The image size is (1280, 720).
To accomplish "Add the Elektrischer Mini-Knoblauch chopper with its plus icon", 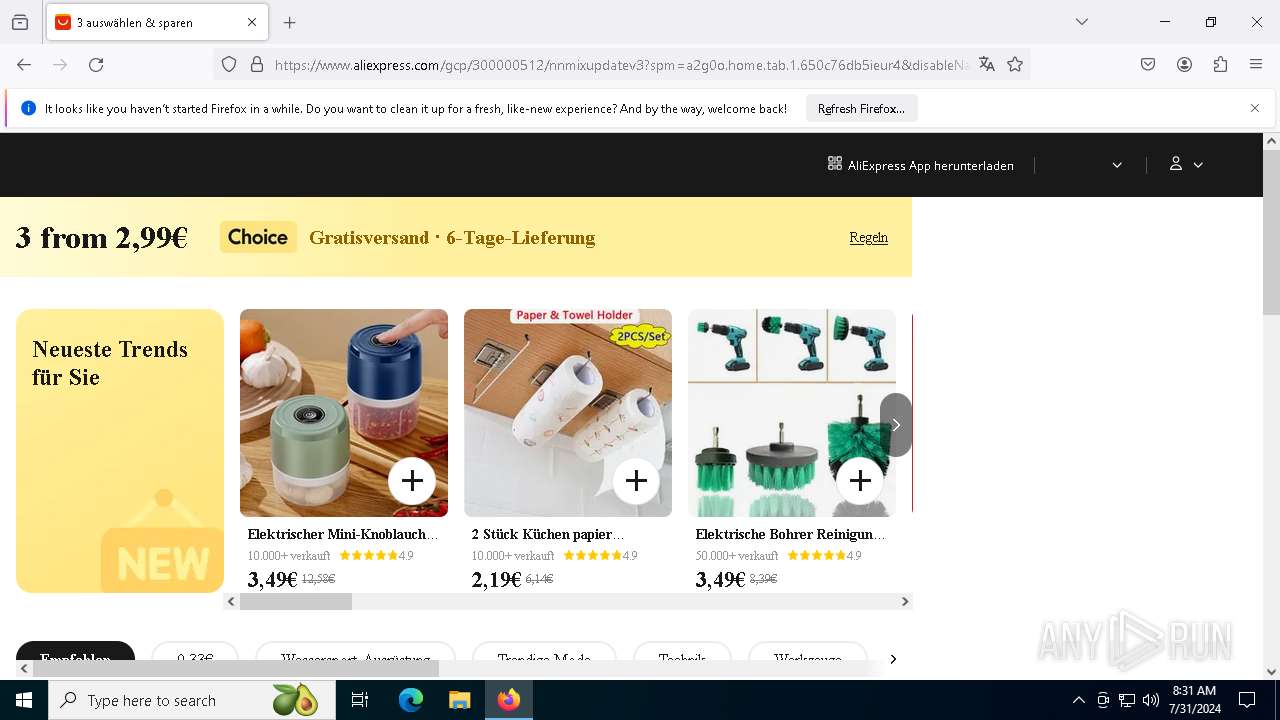I will pyautogui.click(x=412, y=481).
